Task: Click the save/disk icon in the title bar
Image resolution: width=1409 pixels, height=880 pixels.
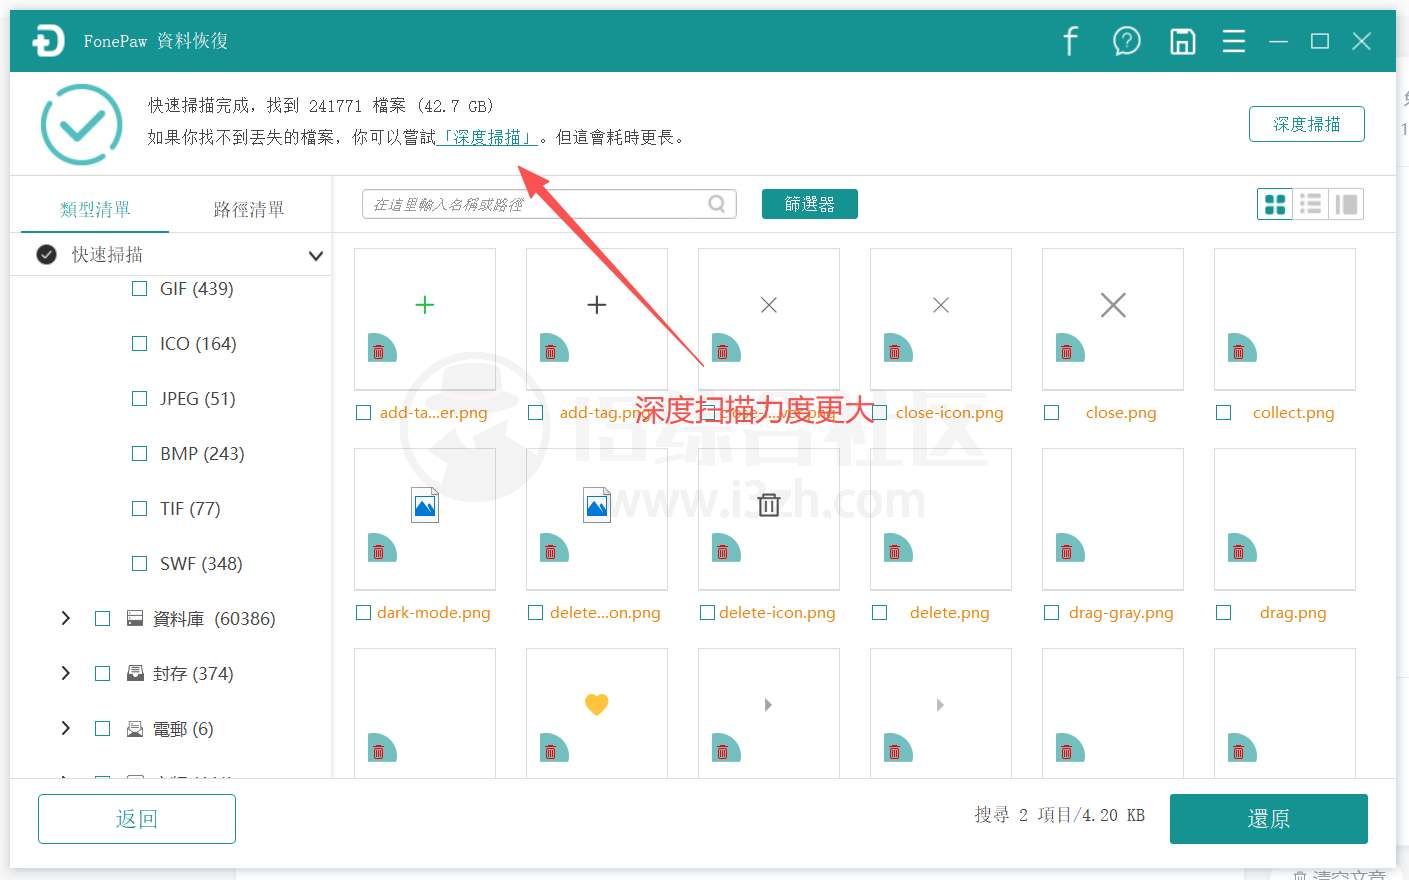Action: point(1182,41)
